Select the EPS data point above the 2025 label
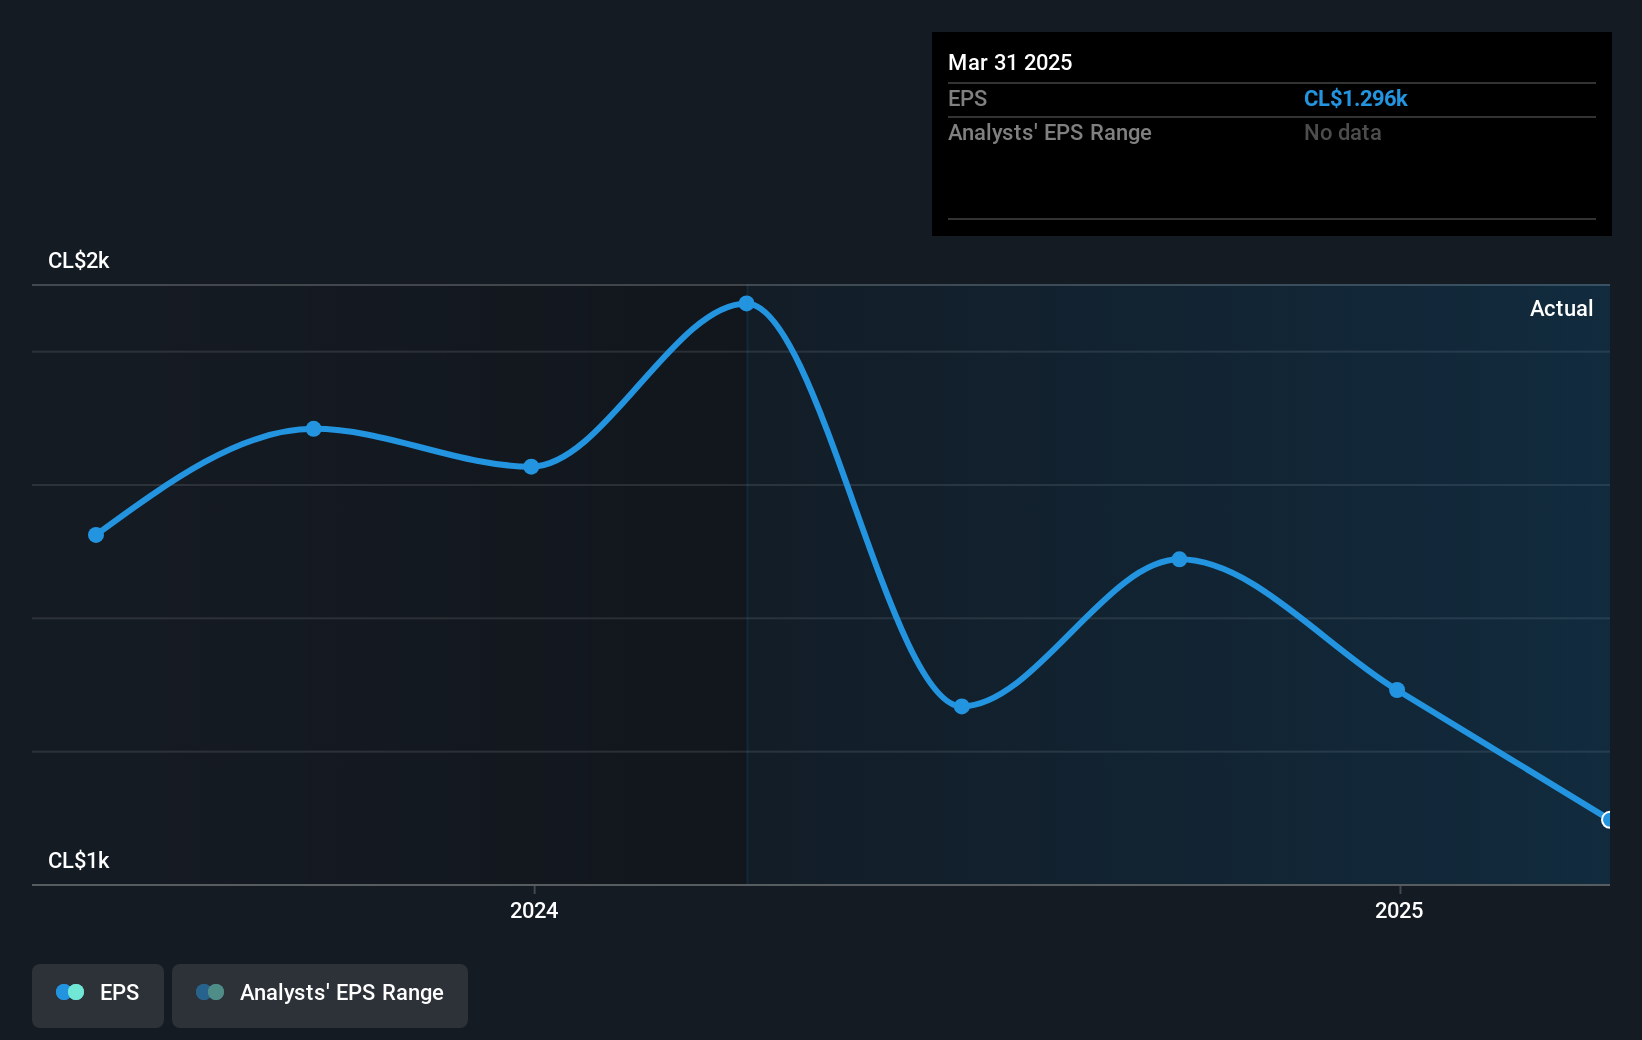Screen dimensions: 1642x1040 1397,690
